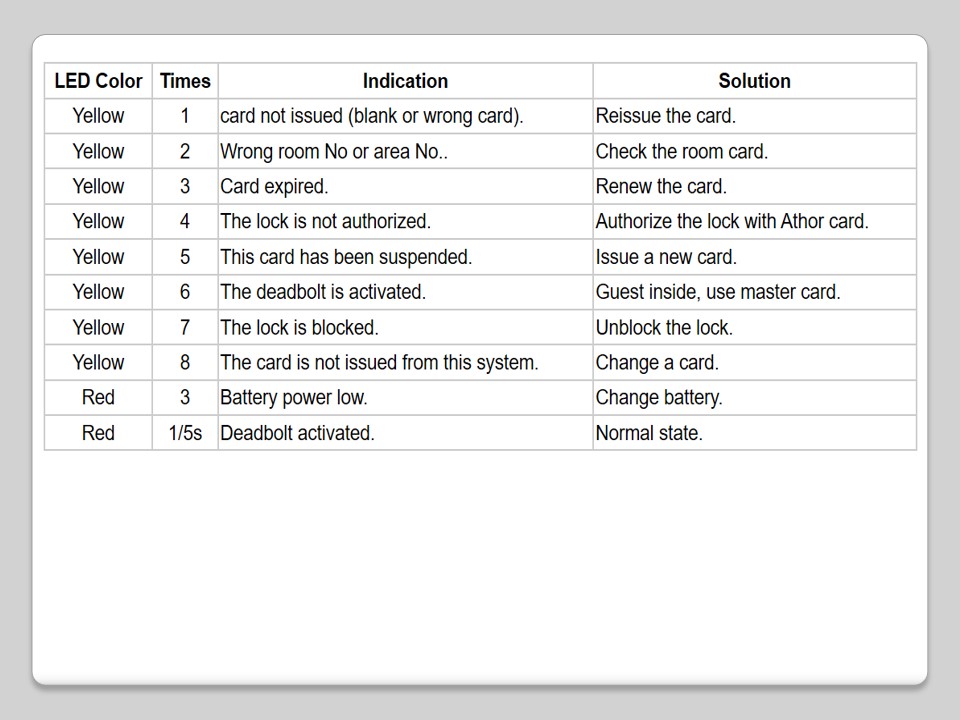
Task: Click the 'Check the room card.' cell
Action: point(682,152)
